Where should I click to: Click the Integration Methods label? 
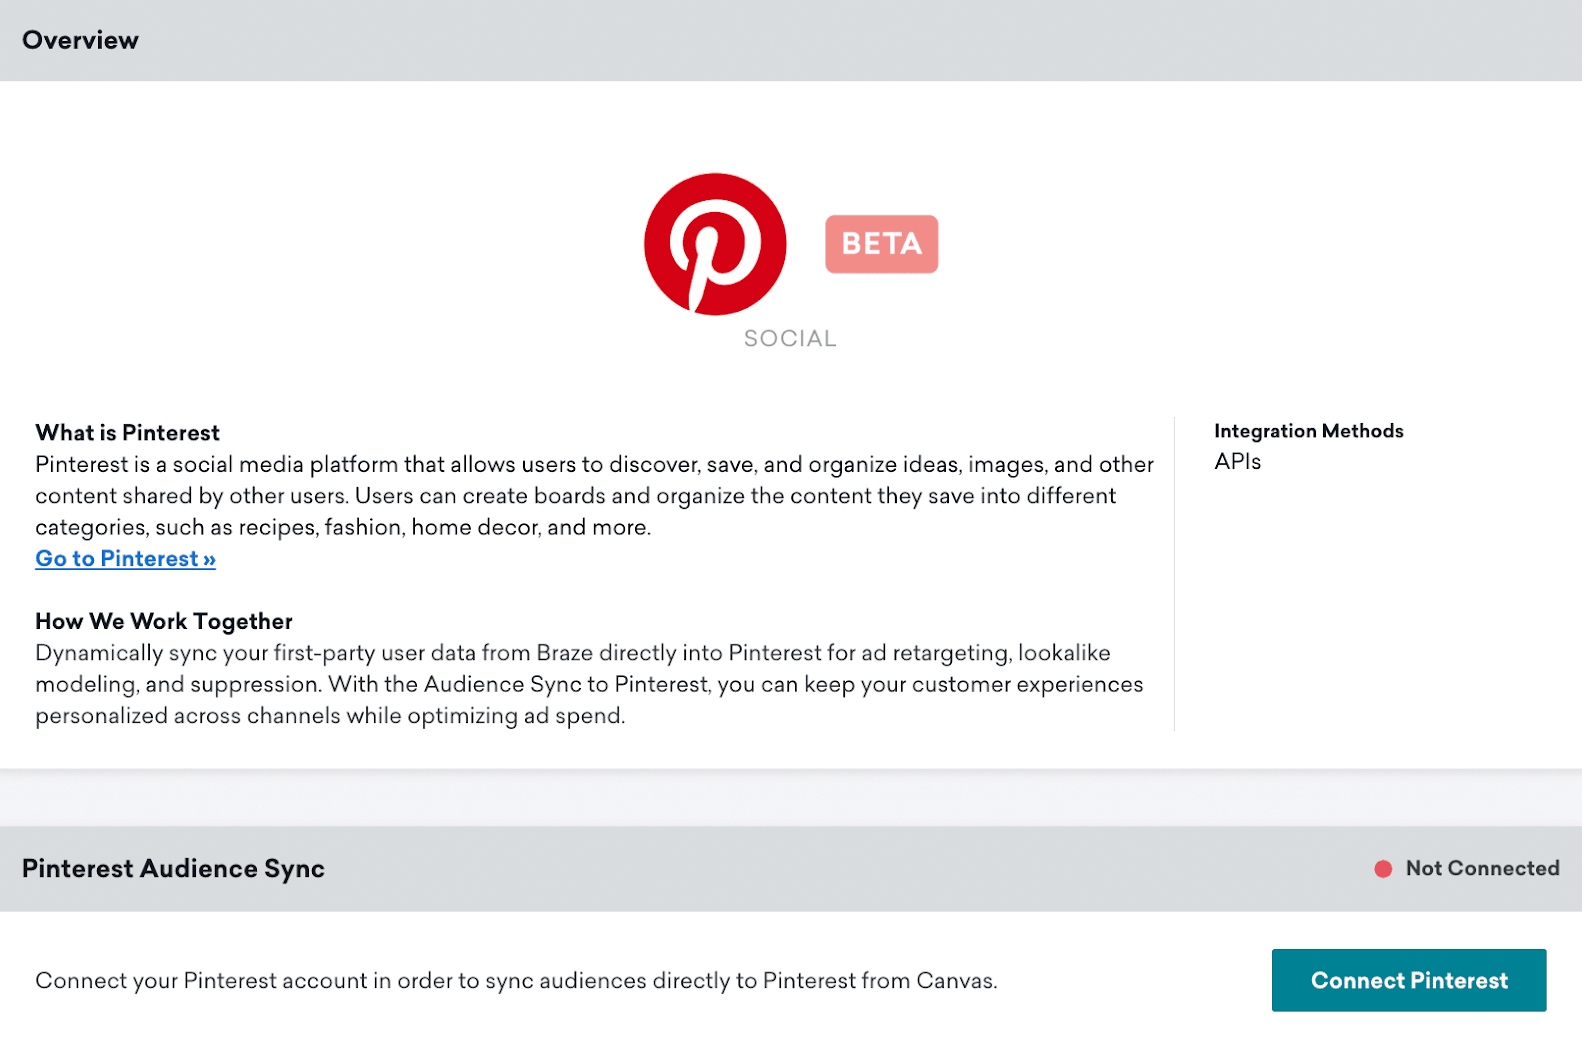pos(1308,430)
